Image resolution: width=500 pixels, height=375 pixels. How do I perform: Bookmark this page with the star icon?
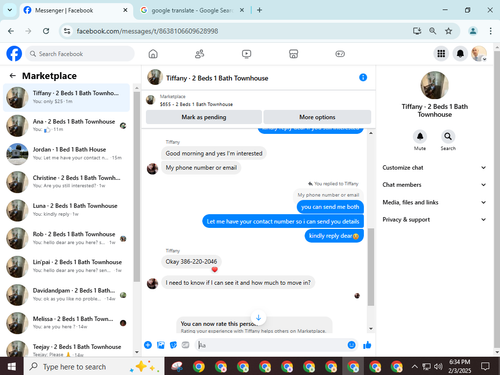[448, 31]
